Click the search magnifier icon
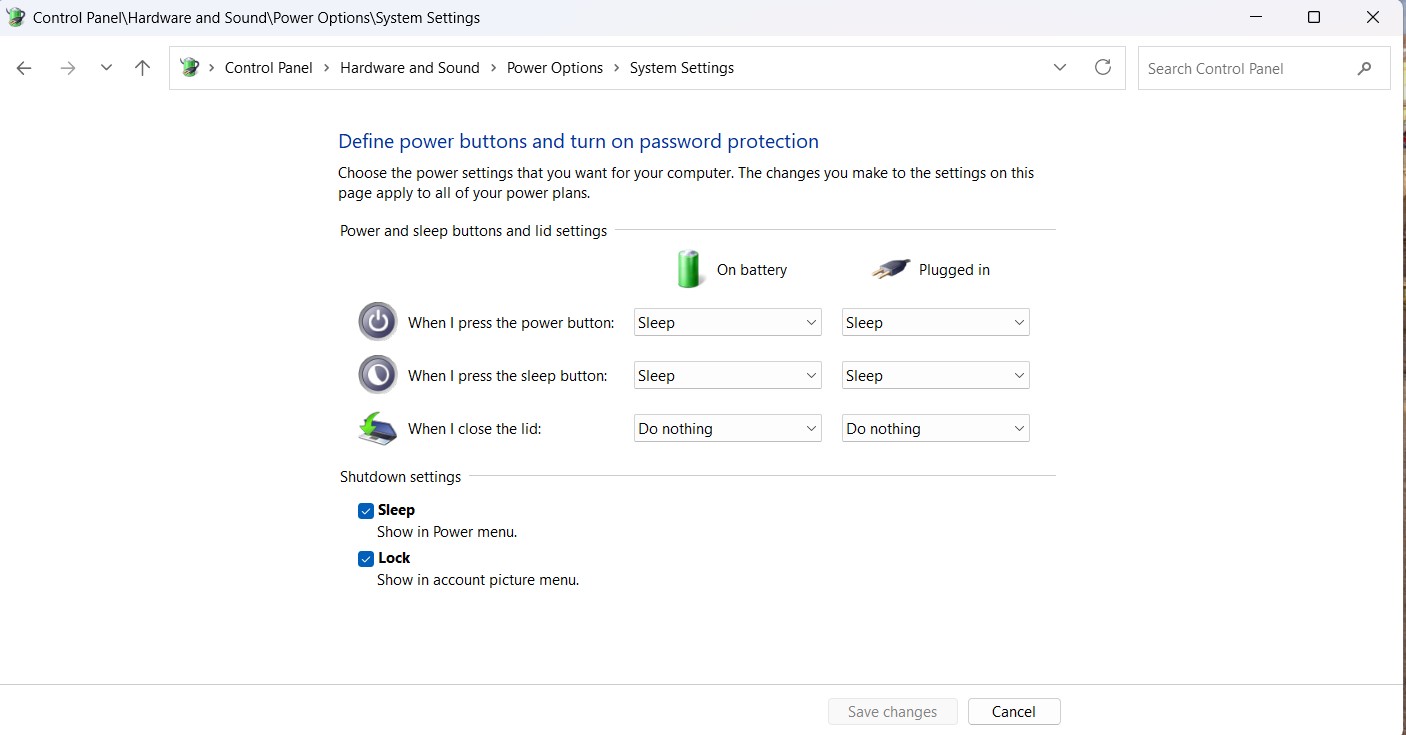 coord(1364,68)
